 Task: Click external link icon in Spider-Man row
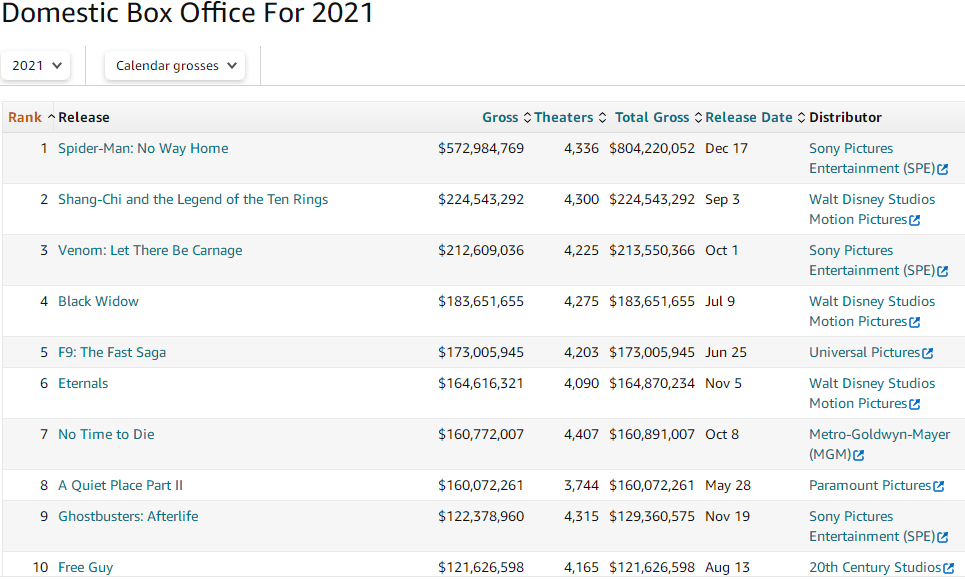coord(942,169)
